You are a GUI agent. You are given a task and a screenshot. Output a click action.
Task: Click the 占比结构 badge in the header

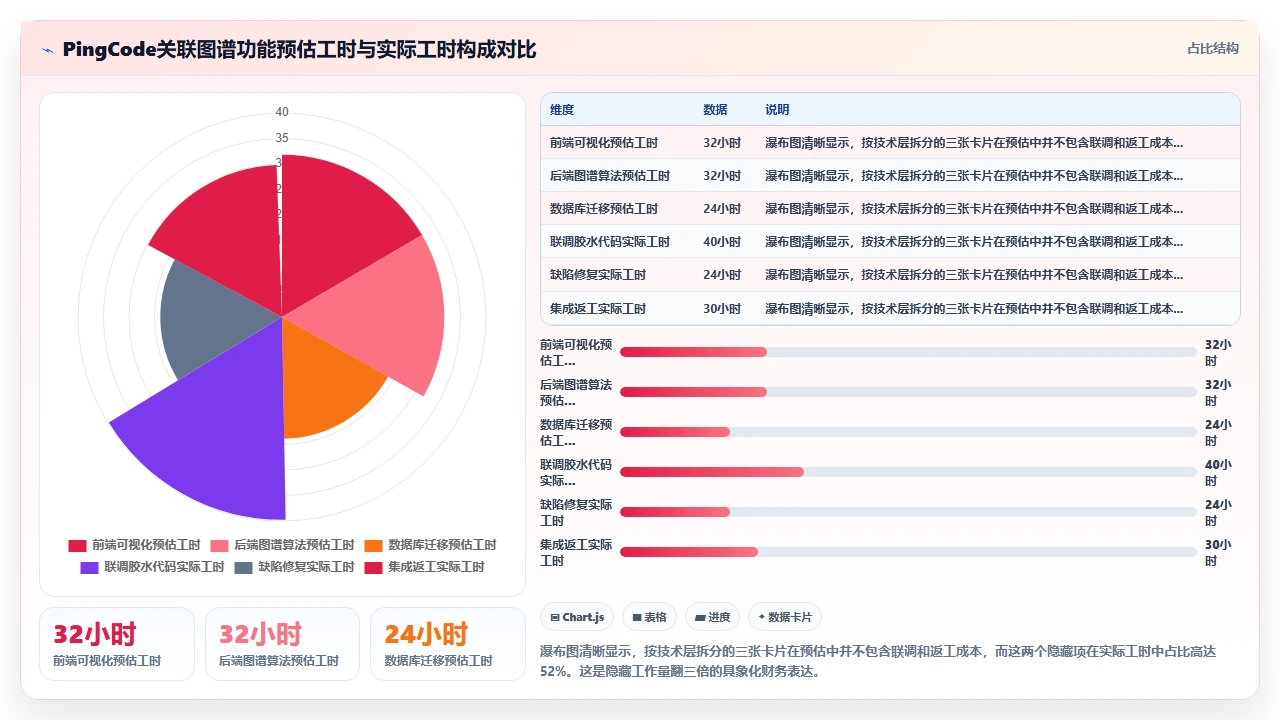(x=1213, y=48)
